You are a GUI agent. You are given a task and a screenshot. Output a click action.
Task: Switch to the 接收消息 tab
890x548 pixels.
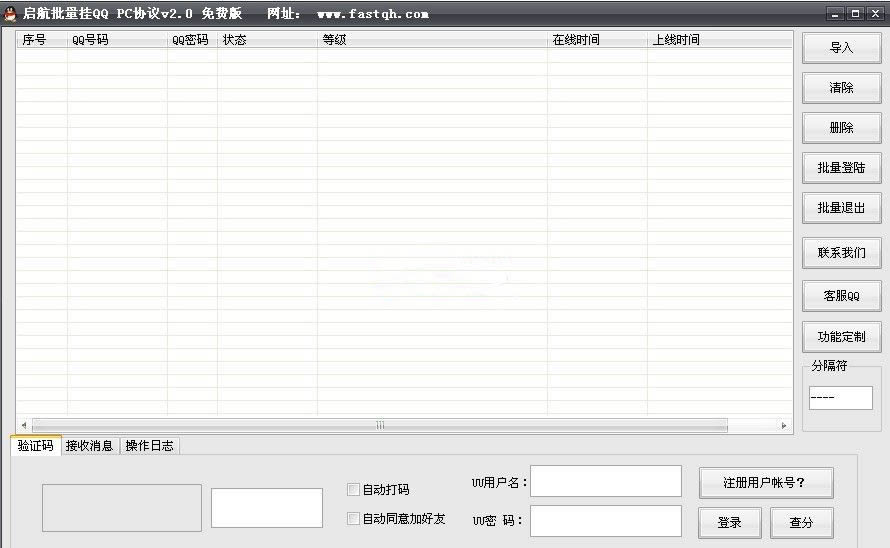(x=90, y=446)
